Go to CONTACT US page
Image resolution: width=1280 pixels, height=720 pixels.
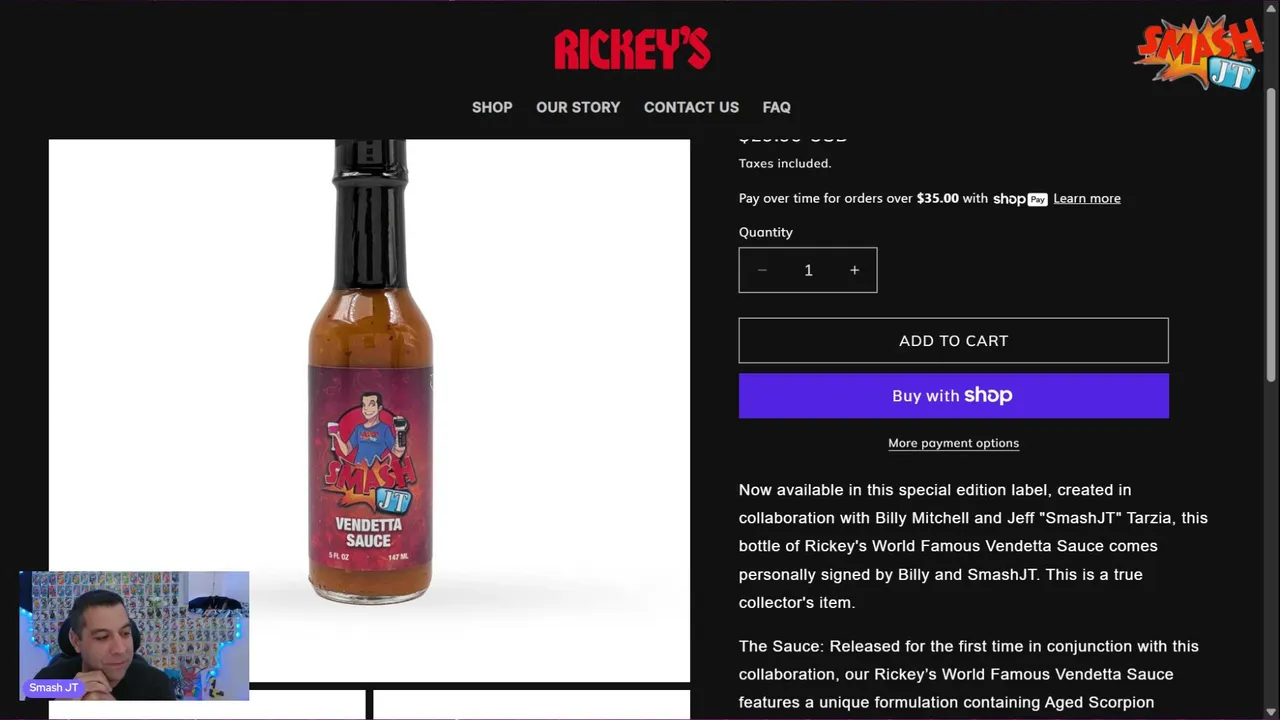(x=691, y=107)
